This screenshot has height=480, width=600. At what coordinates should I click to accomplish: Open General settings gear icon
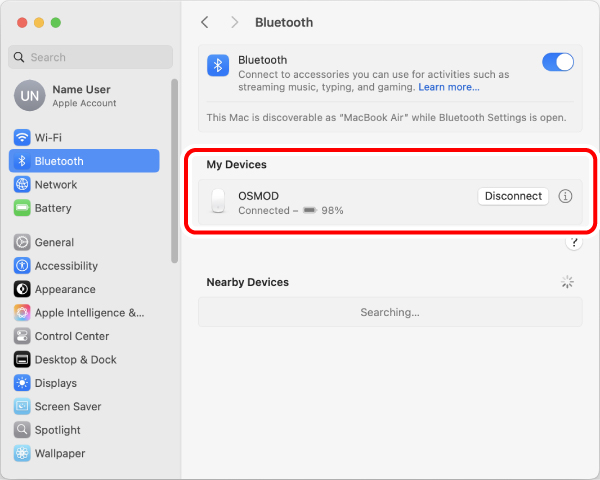[x=22, y=242]
